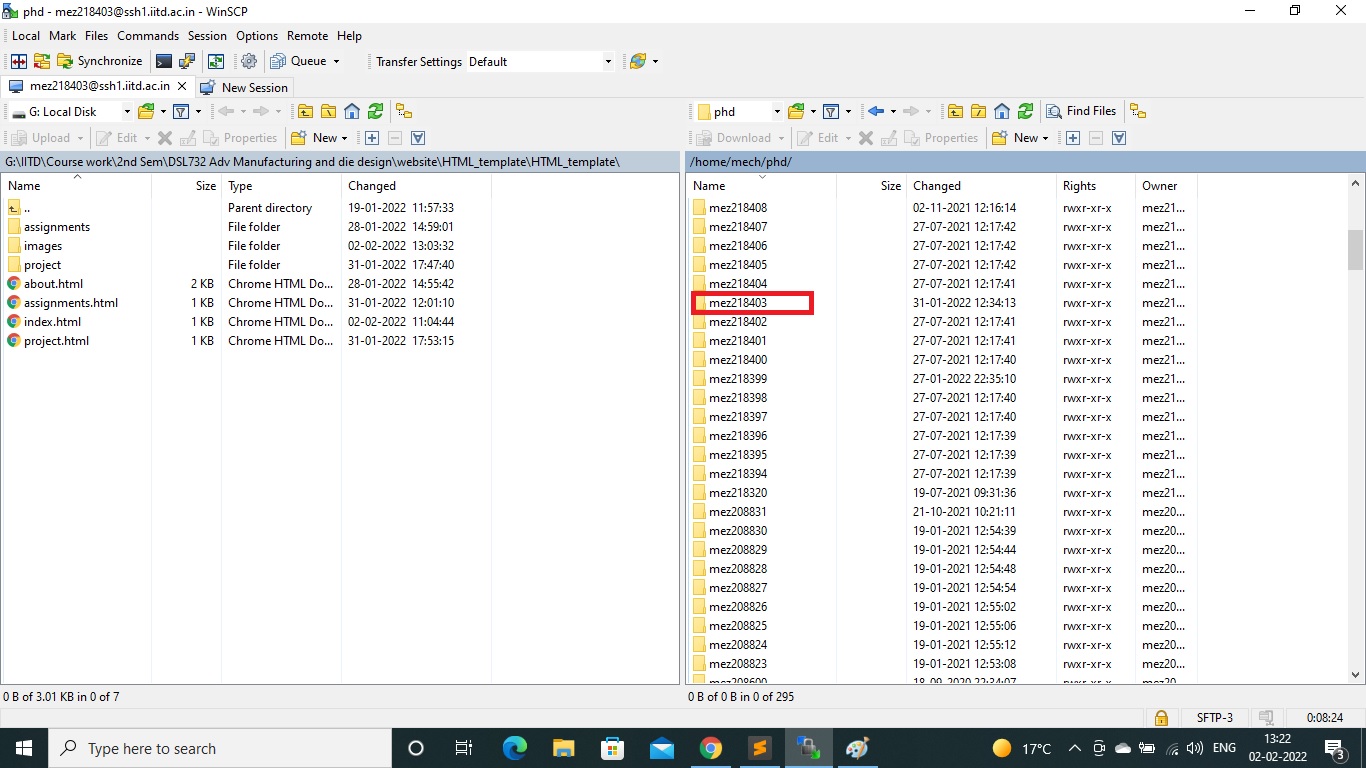This screenshot has height=768, width=1366.
Task: Open Google Chrome from the taskbar
Action: [x=711, y=748]
